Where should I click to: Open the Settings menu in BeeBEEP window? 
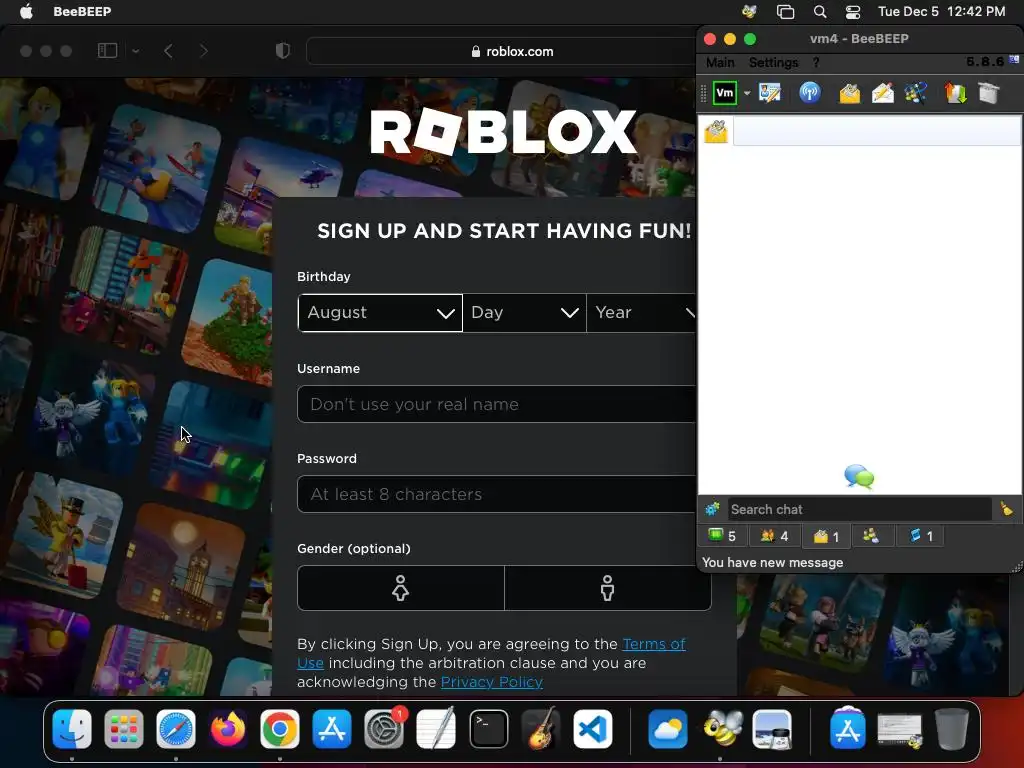coord(773,63)
